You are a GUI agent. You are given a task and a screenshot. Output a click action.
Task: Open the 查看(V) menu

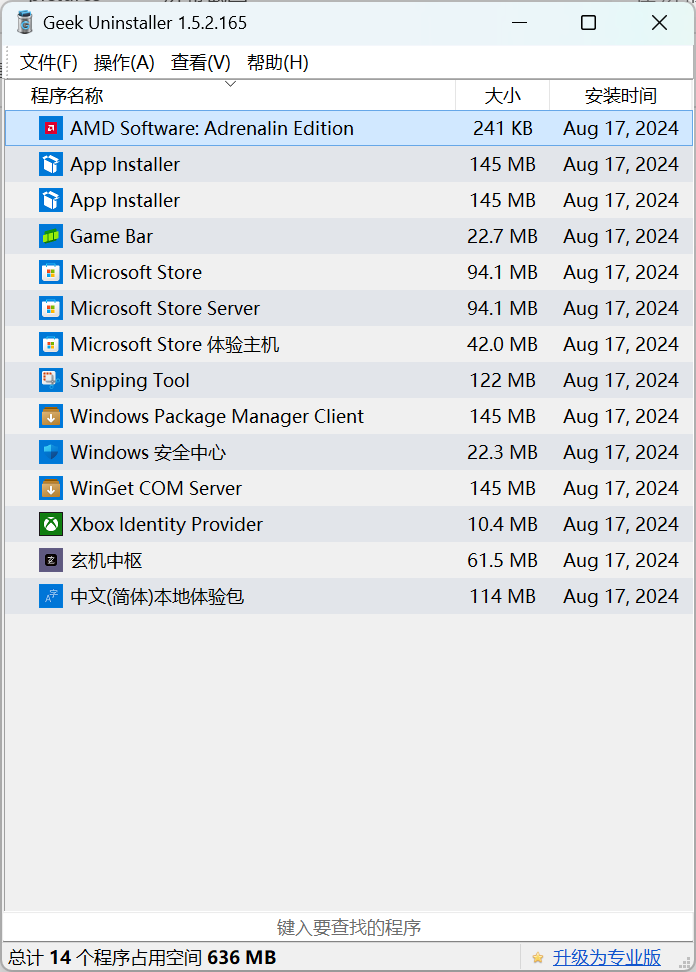tap(201, 62)
